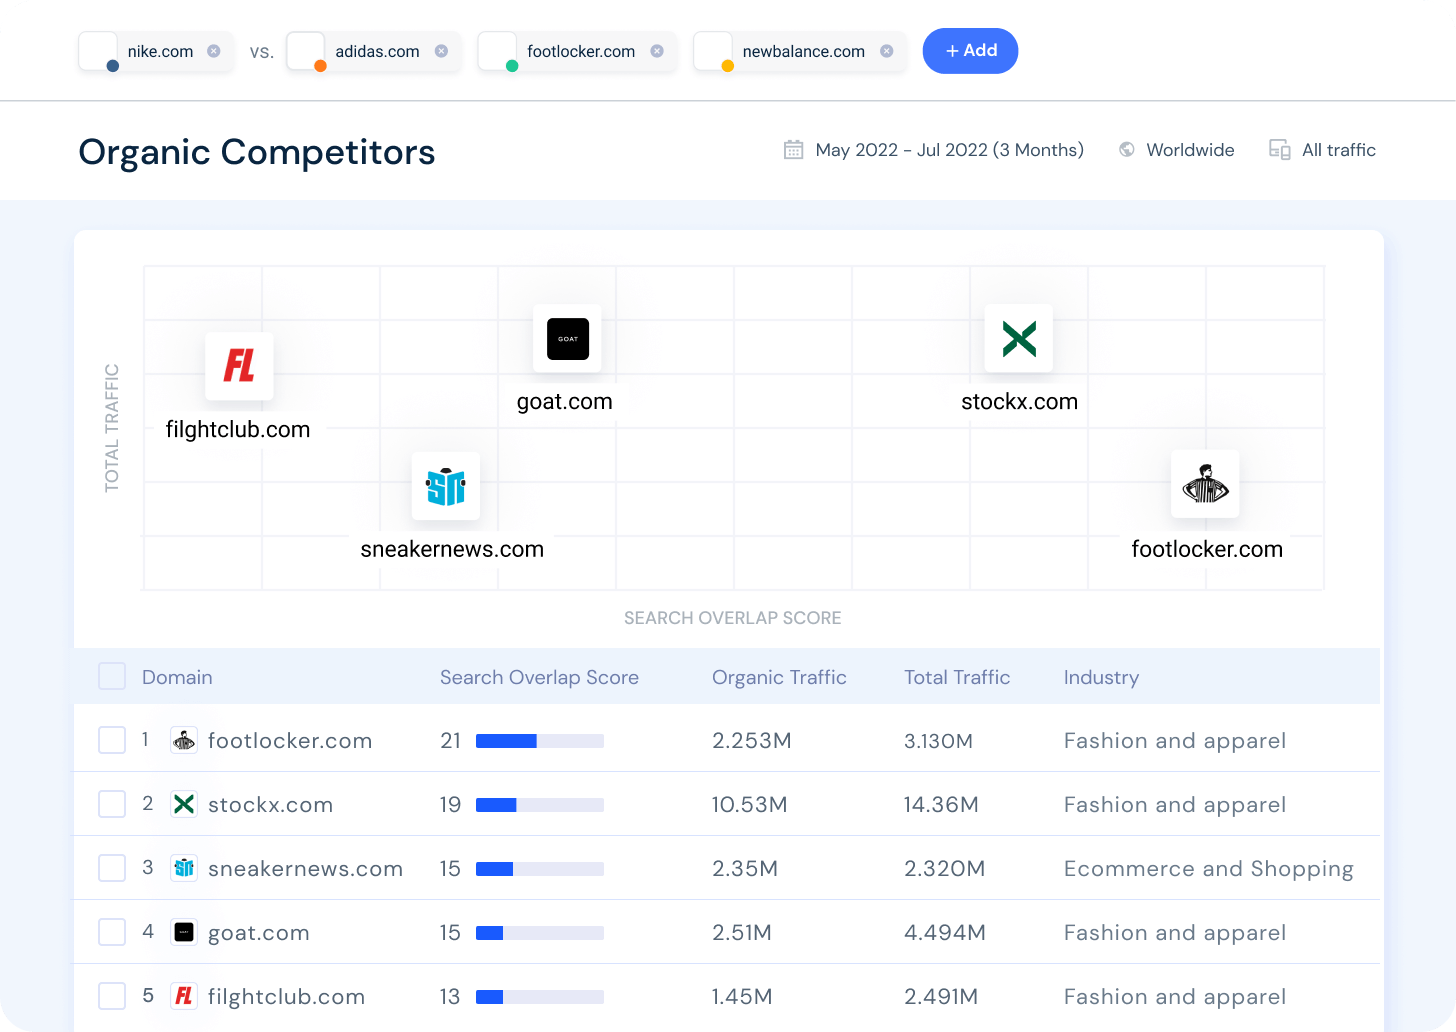Click the + Add button
Image resolution: width=1456 pixels, height=1032 pixels.
(970, 51)
